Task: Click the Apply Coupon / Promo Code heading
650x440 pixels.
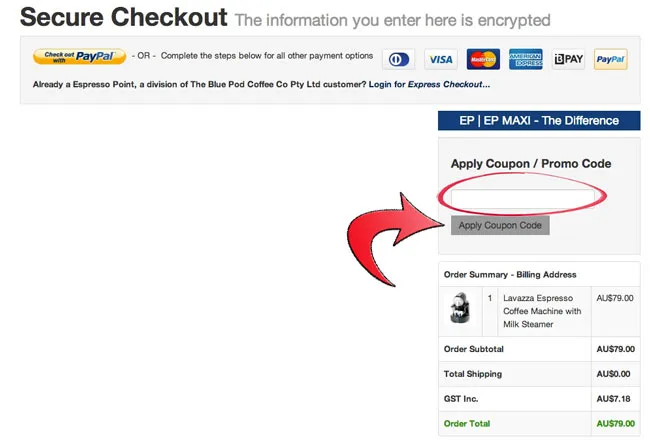Action: point(531,164)
